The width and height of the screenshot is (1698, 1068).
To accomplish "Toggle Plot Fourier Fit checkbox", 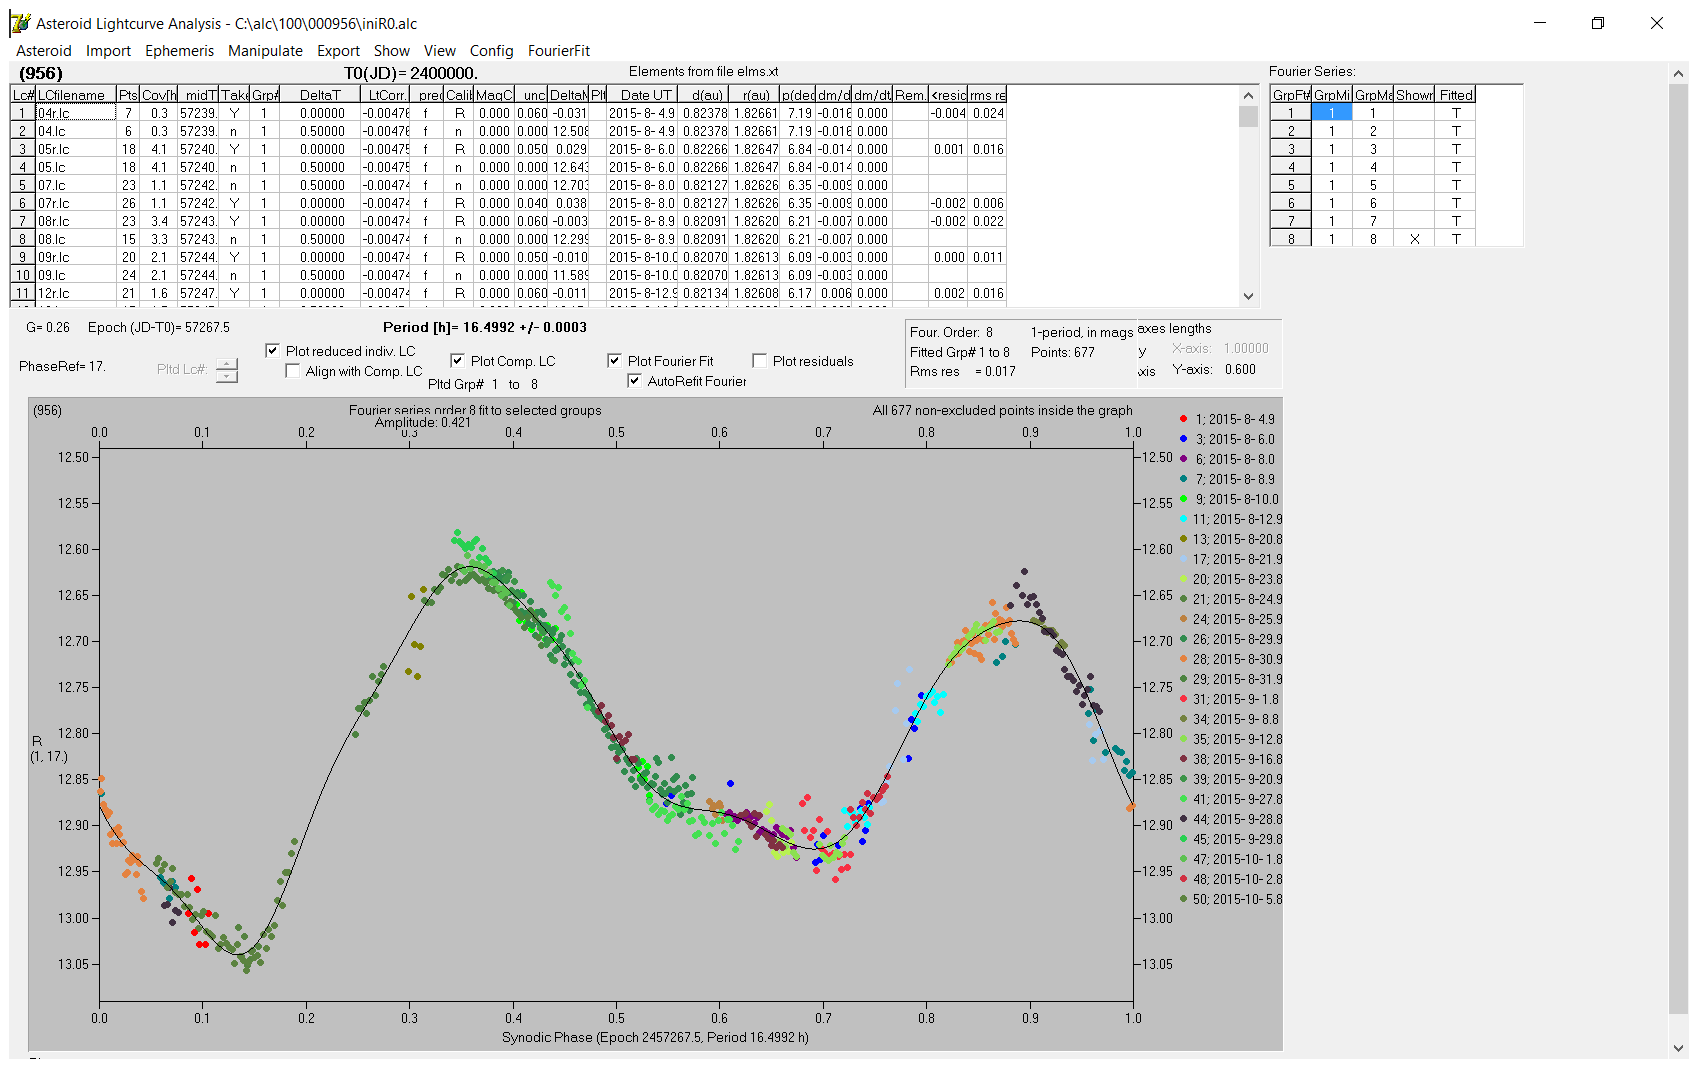I will [x=614, y=361].
